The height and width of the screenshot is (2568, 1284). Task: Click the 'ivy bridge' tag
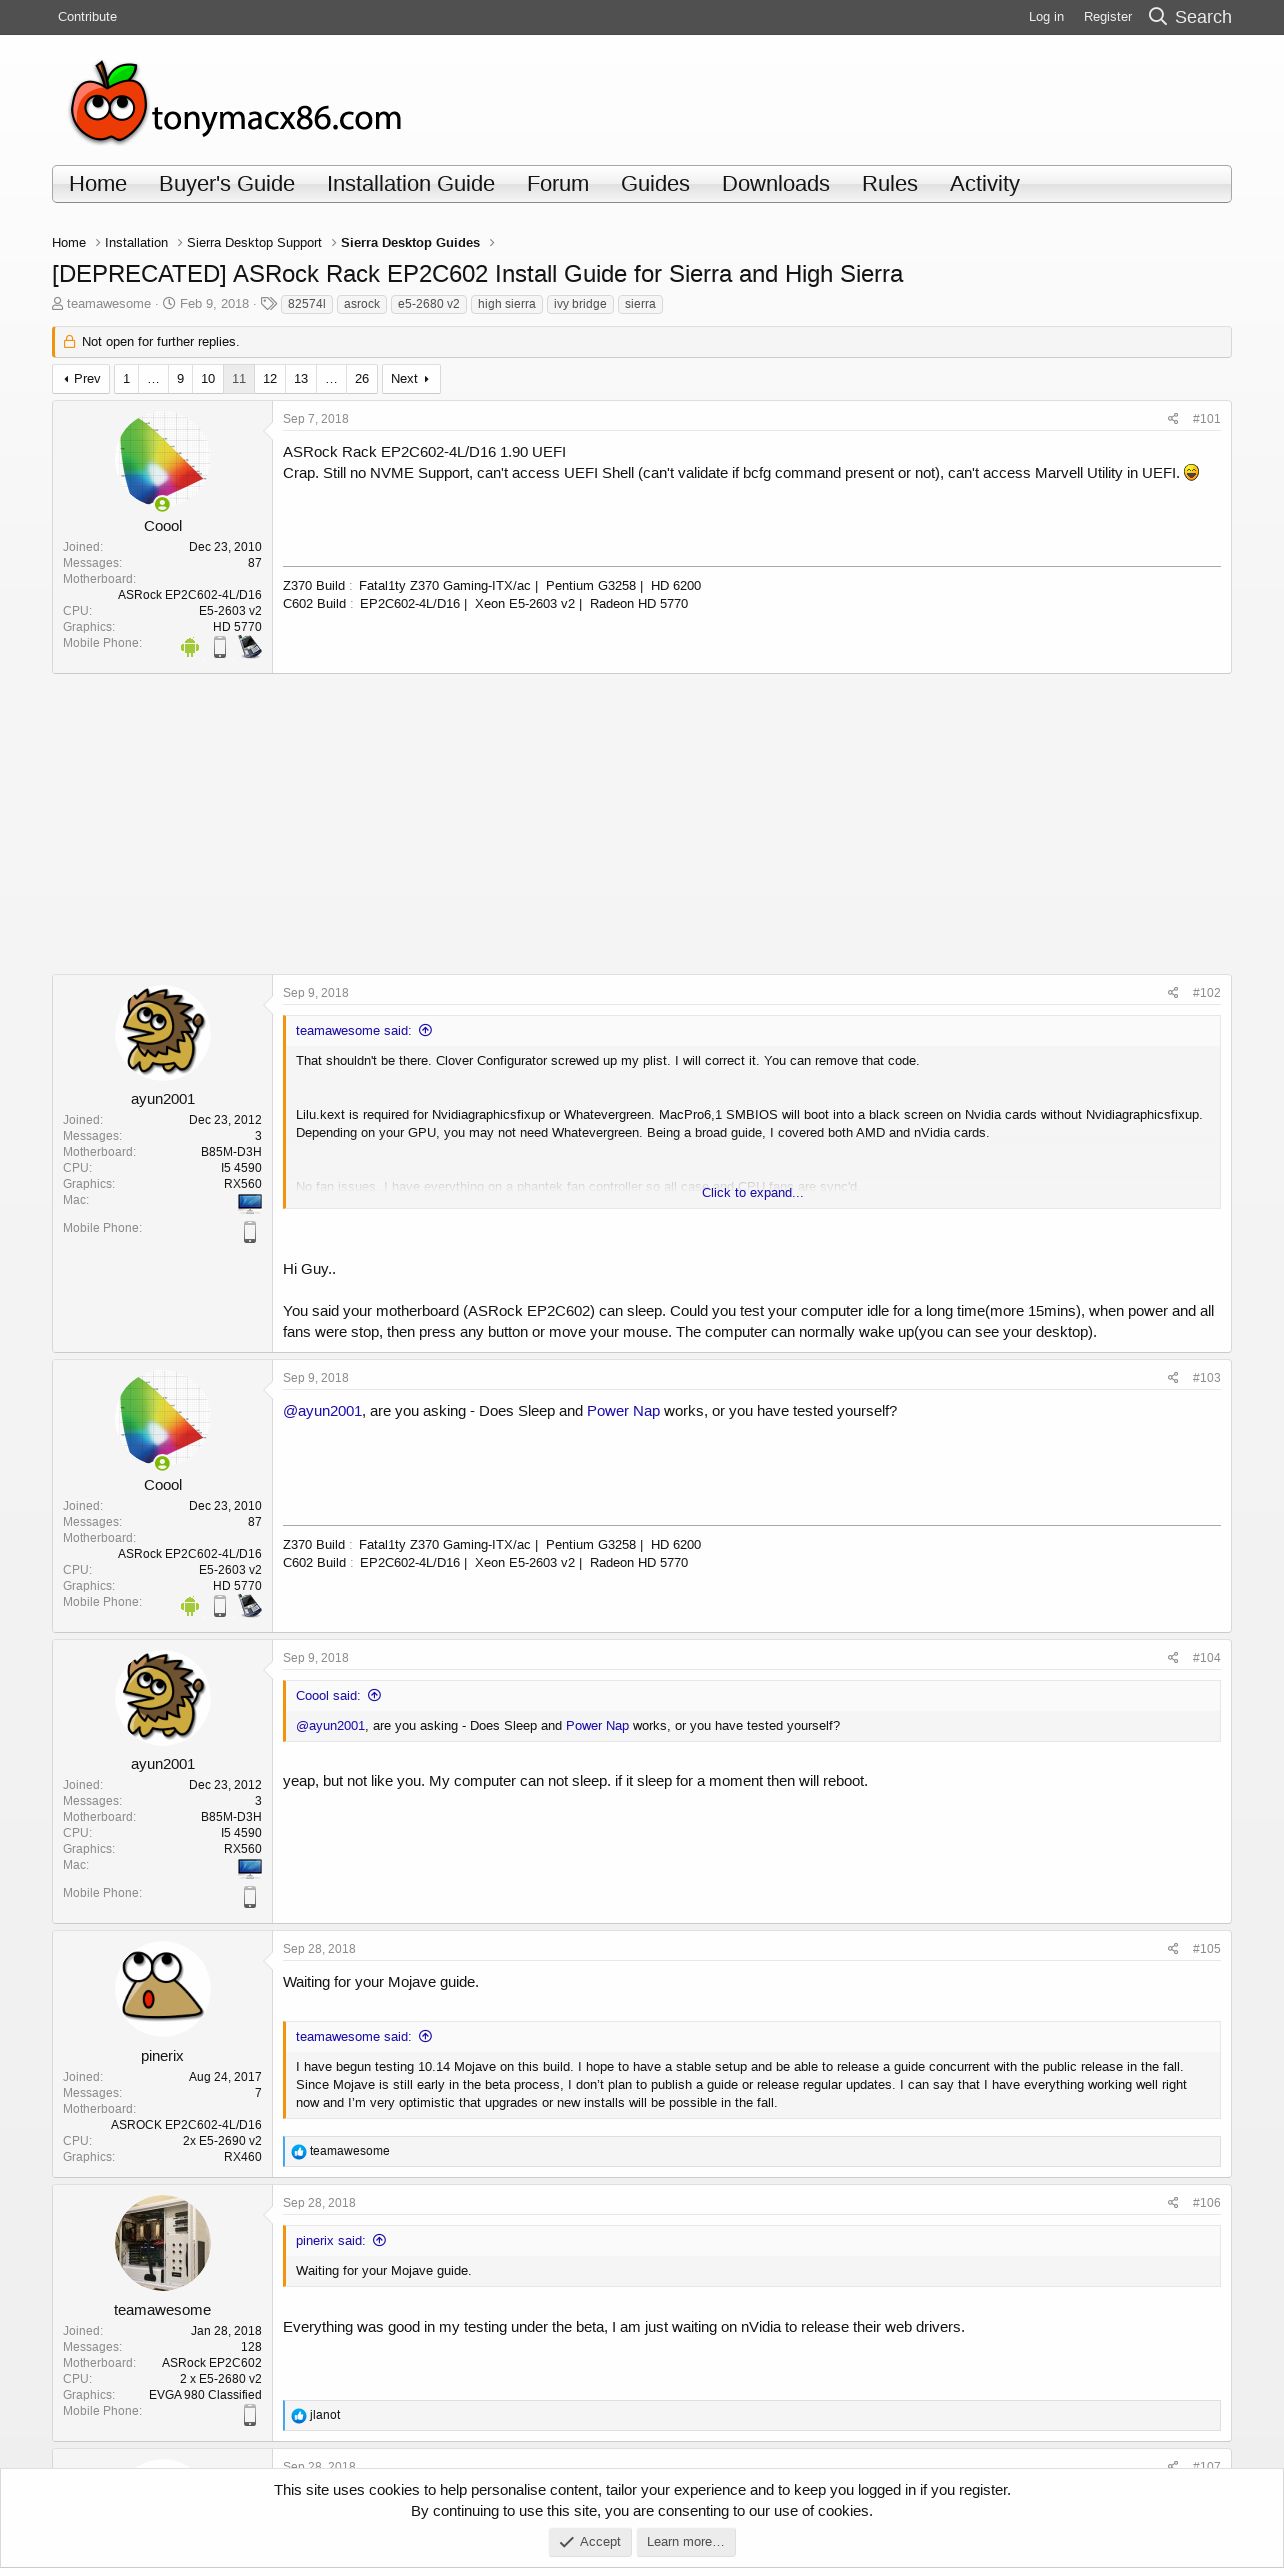580,305
